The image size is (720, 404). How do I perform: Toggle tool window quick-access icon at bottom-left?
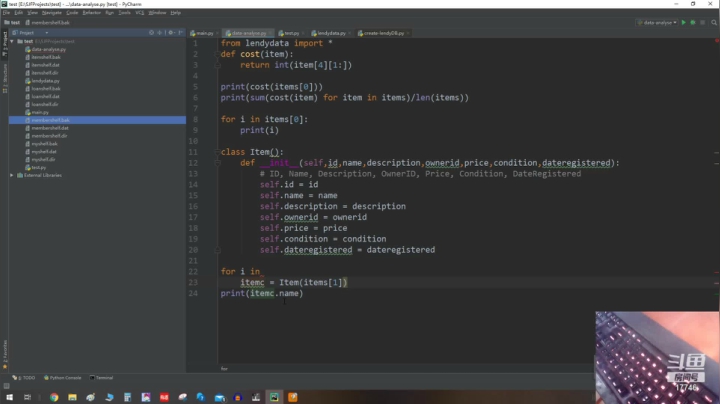(6, 386)
